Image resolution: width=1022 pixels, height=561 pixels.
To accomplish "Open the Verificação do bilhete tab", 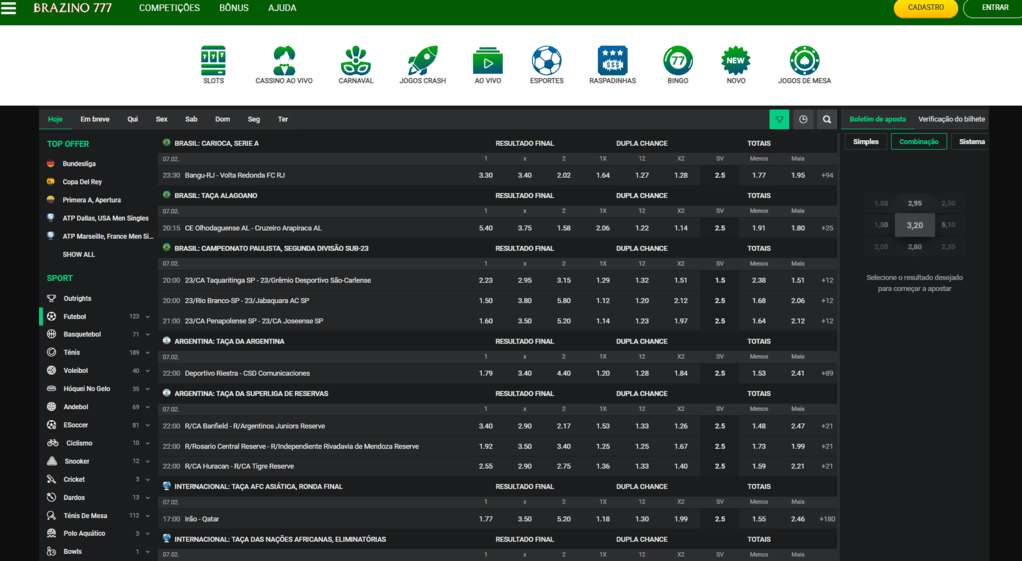I will [x=952, y=119].
